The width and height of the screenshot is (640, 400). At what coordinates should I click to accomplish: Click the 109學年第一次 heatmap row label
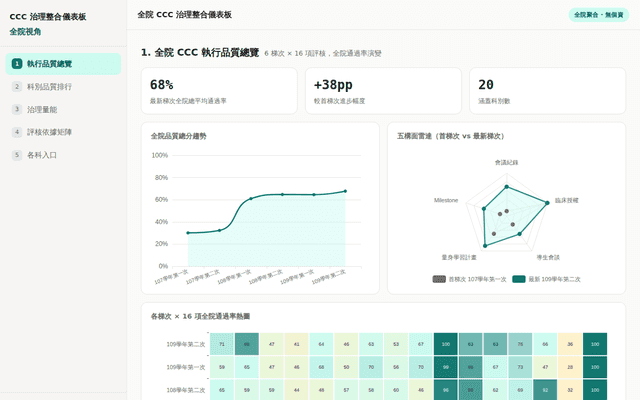(186, 367)
